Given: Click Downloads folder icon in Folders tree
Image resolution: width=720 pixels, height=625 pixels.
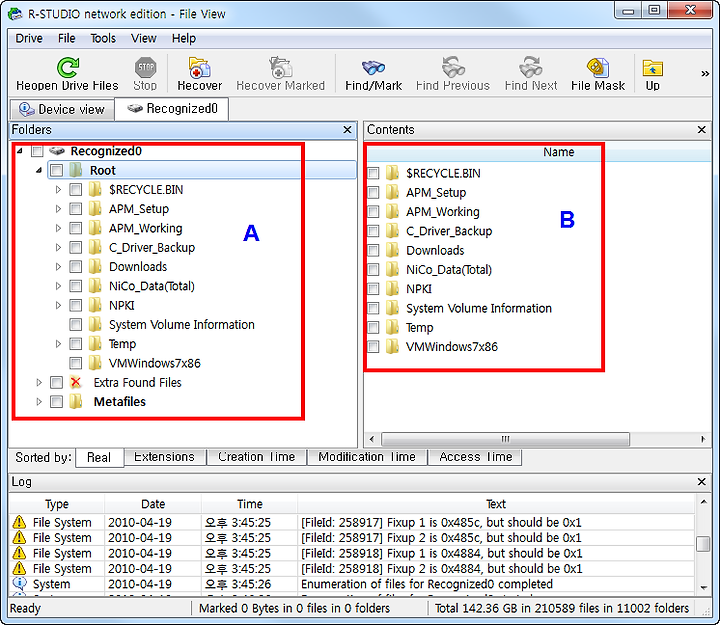Looking at the screenshot, I should pyautogui.click(x=95, y=266).
